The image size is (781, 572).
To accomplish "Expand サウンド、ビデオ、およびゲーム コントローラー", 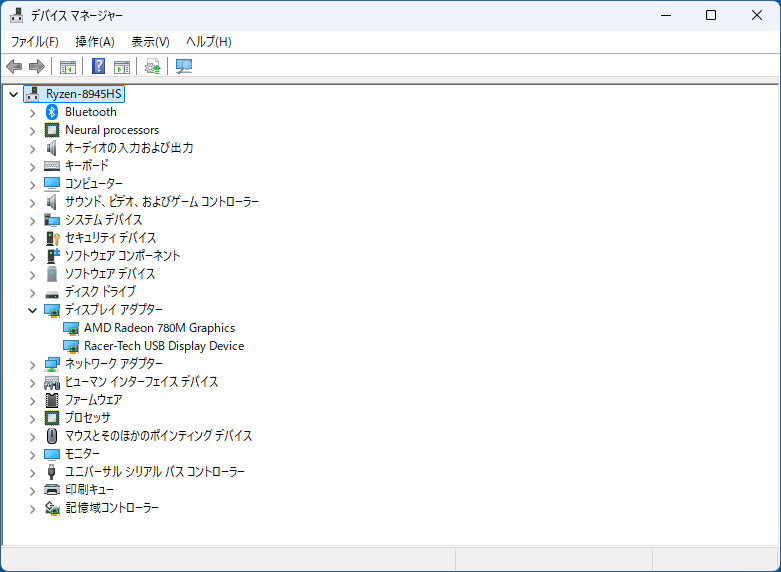I will 32,203.
